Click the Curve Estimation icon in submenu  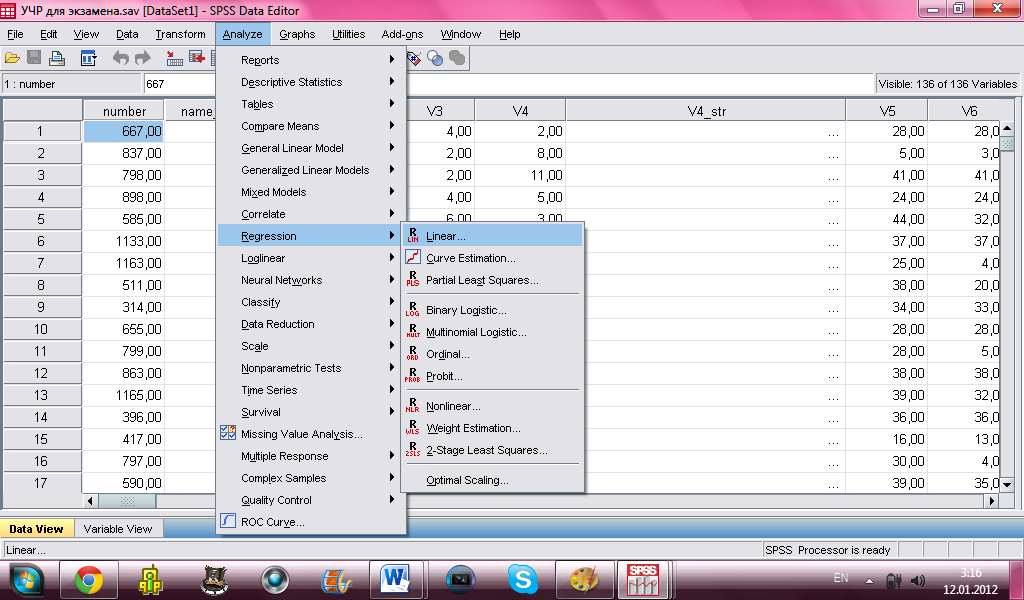click(413, 258)
